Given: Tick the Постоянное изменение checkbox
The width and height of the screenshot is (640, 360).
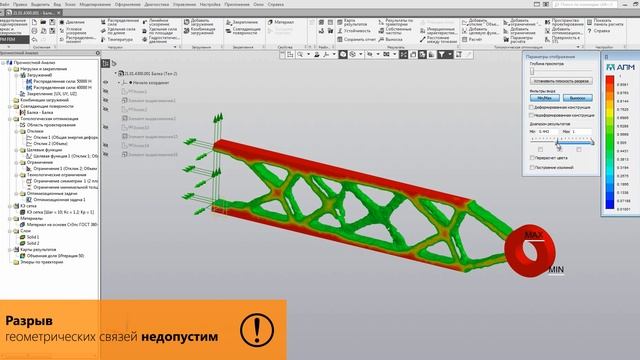Looking at the screenshot, I should click(x=532, y=167).
